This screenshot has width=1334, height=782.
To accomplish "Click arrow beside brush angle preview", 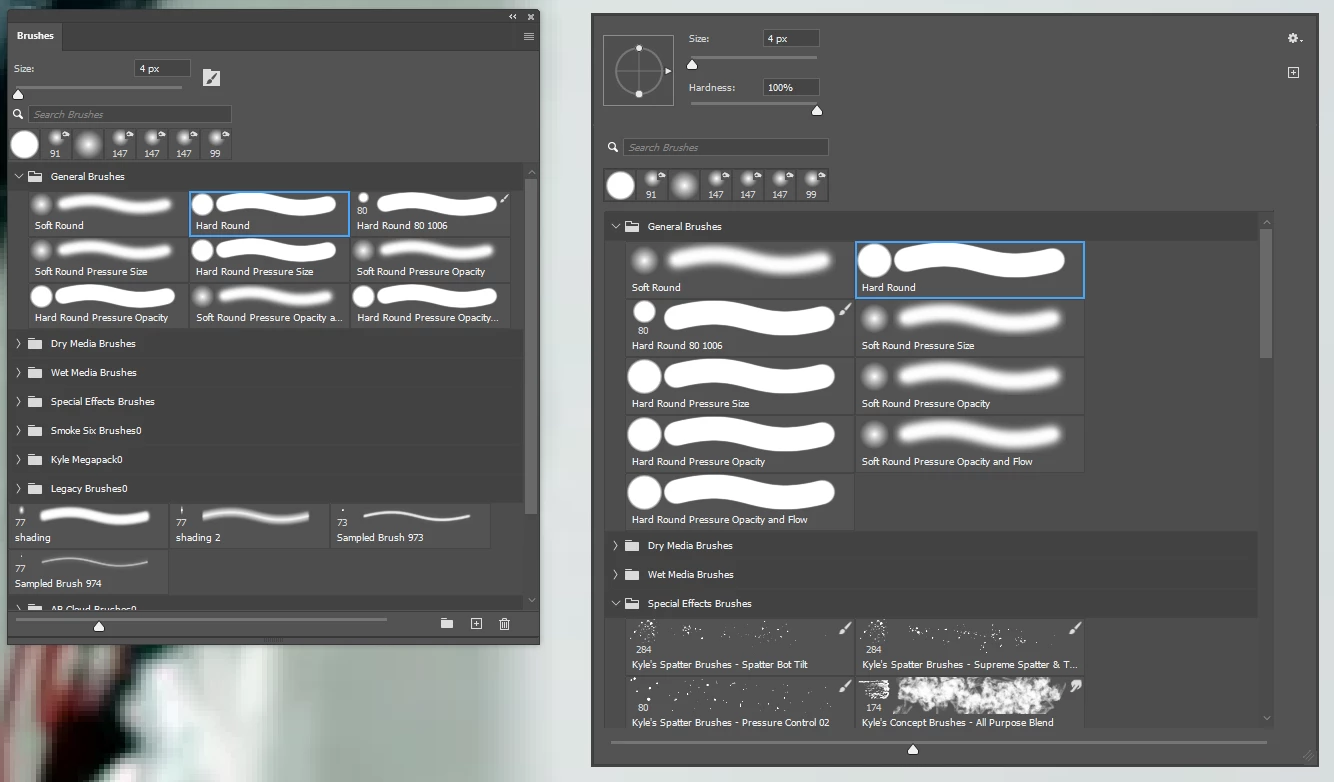I will (x=668, y=71).
